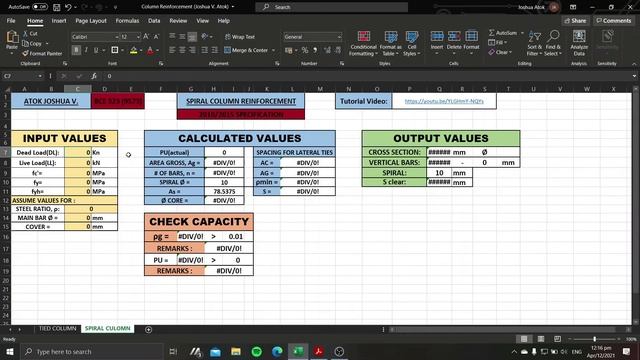Toggle the AutoSave switch

pyautogui.click(x=40, y=7)
